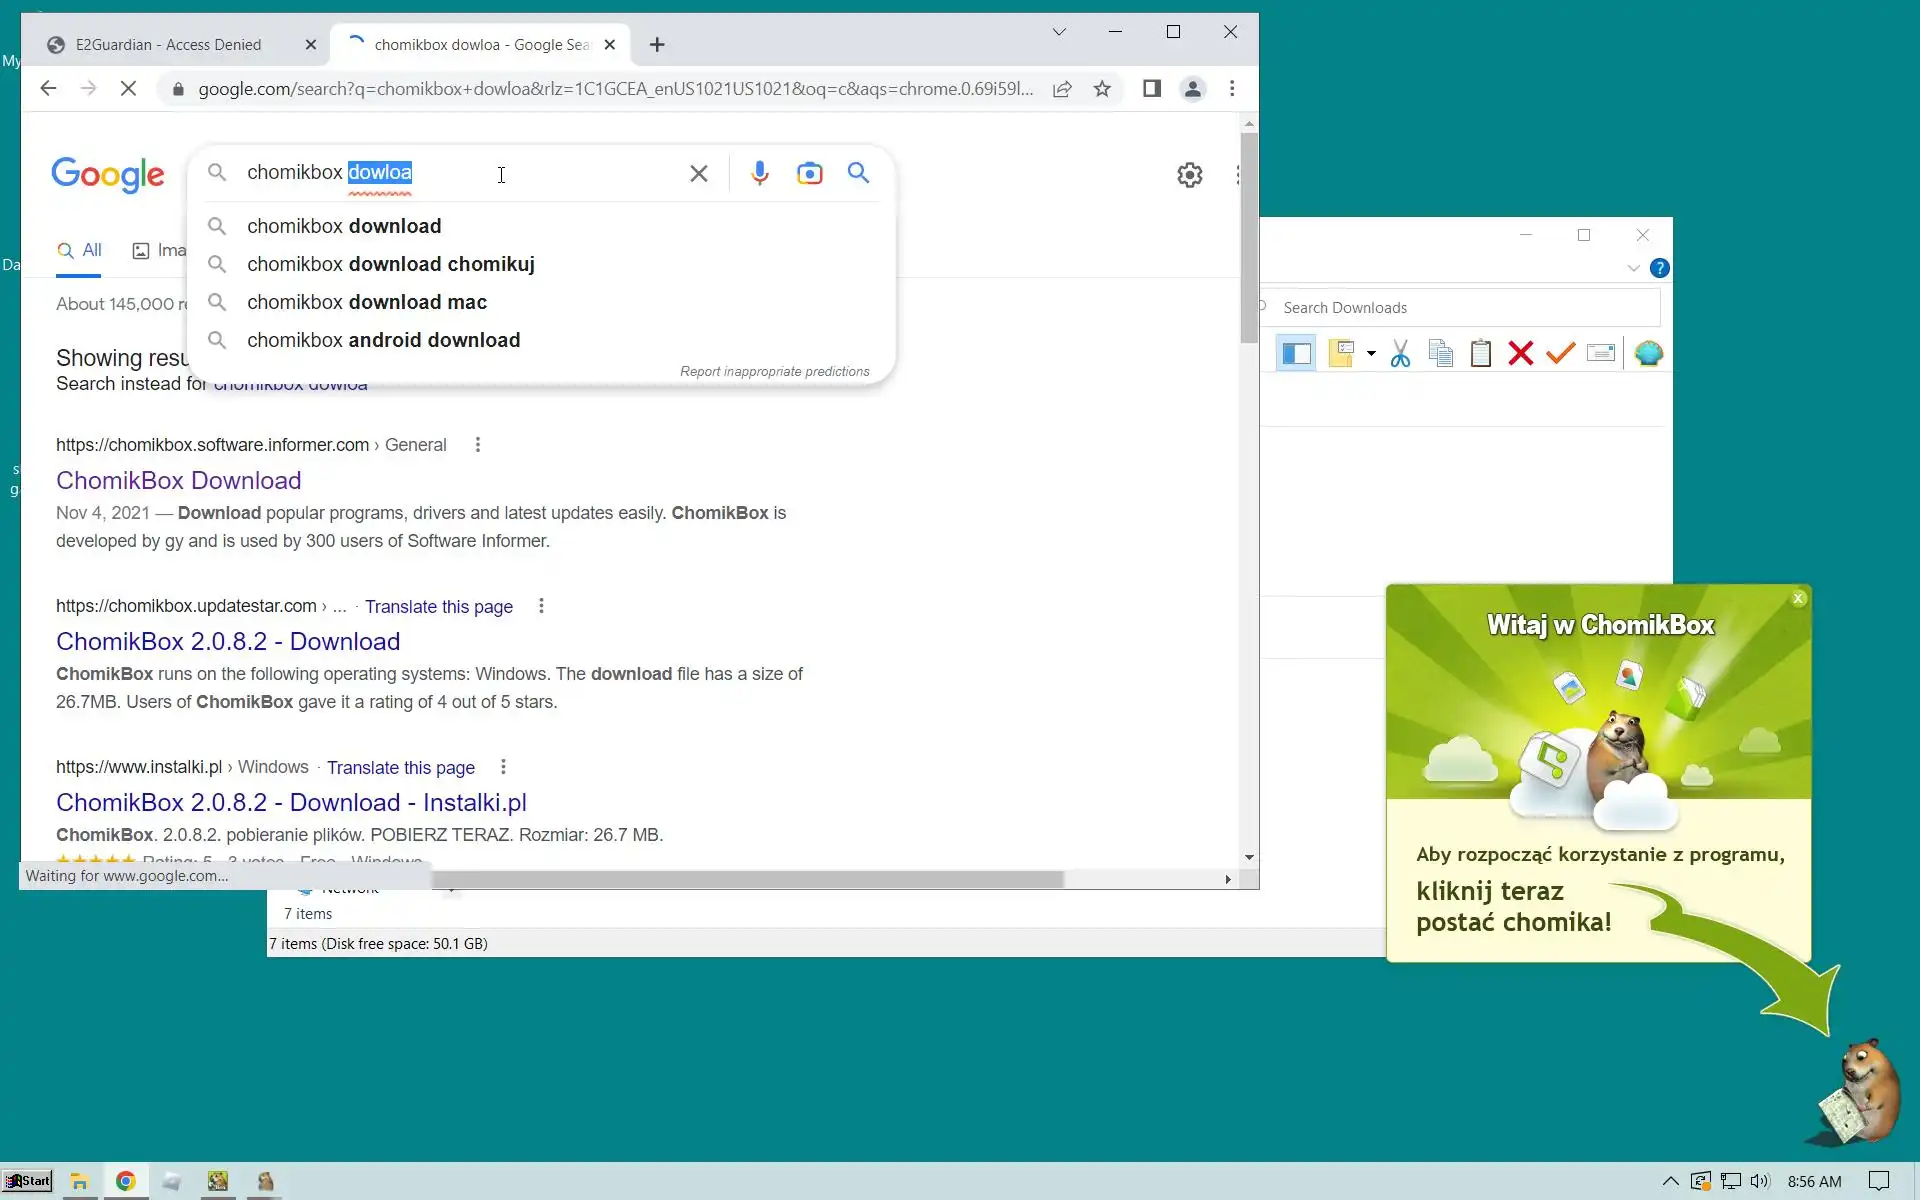The height and width of the screenshot is (1200, 1920).
Task: Bookmark this page with the star icon
Action: point(1102,89)
